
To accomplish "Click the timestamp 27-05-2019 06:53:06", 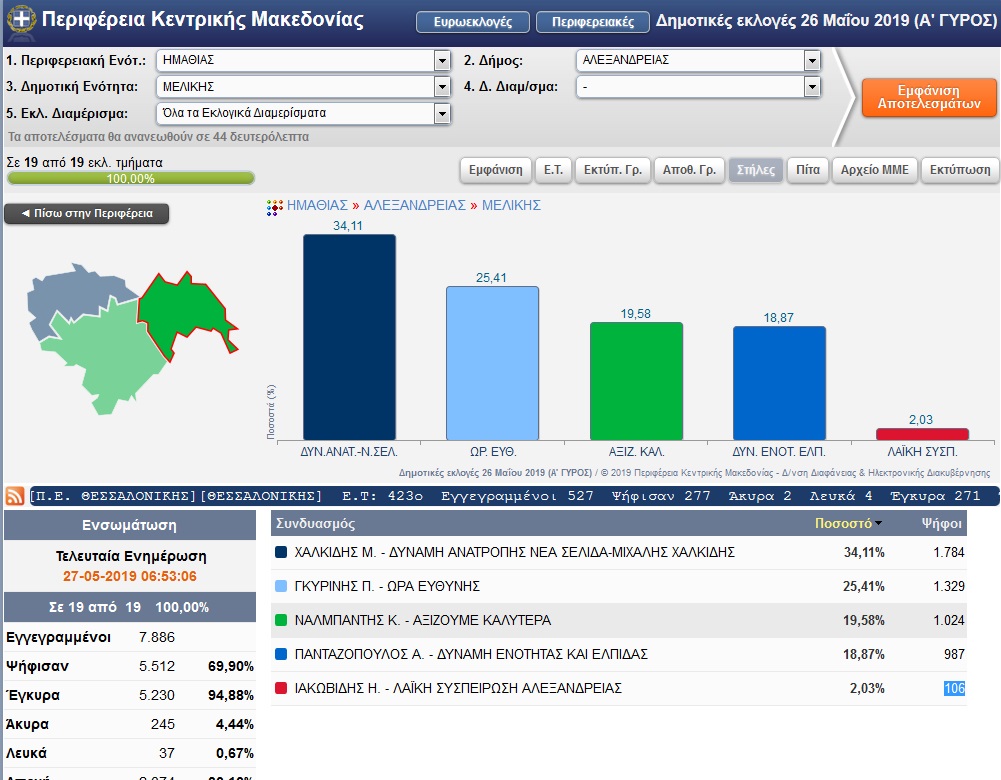I will click(x=130, y=576).
